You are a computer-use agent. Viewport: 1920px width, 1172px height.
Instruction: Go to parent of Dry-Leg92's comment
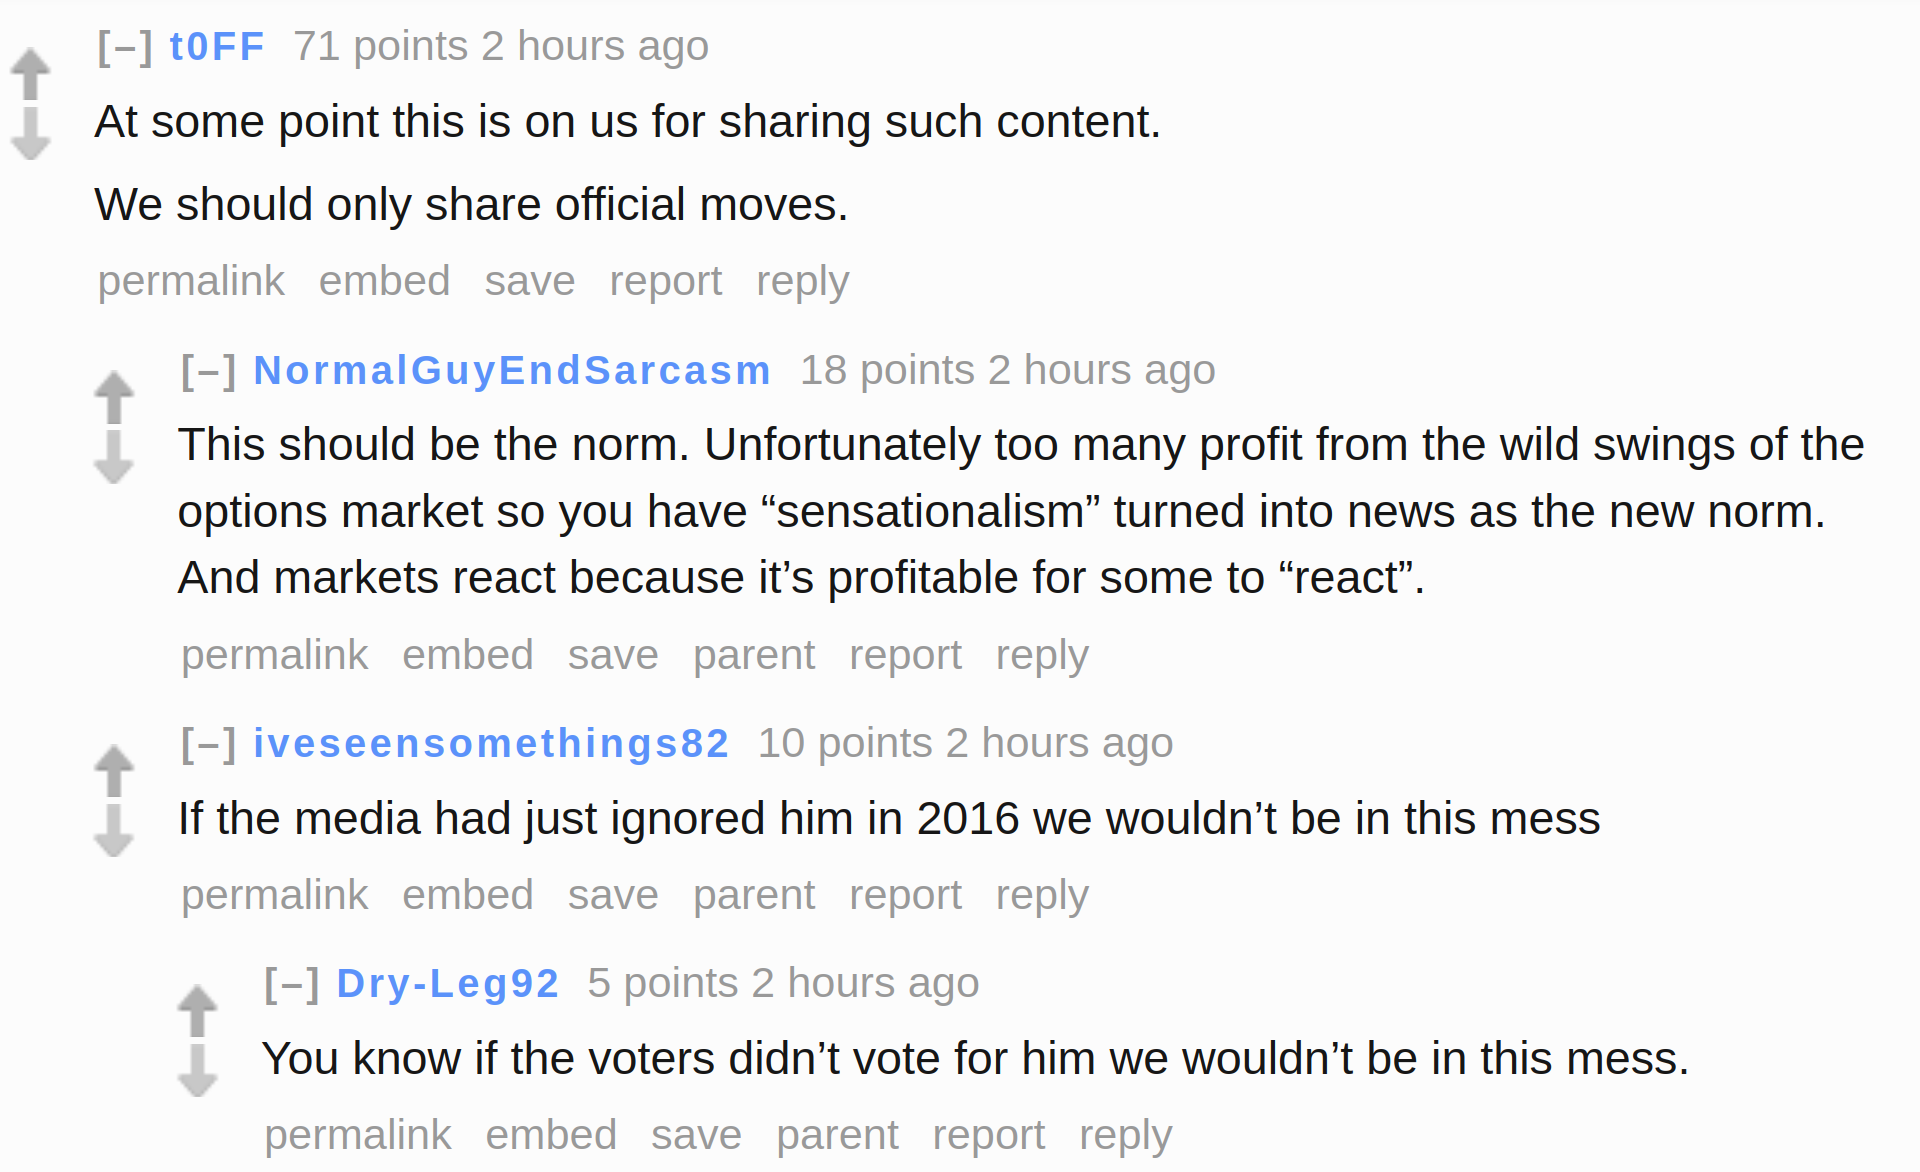point(837,1135)
